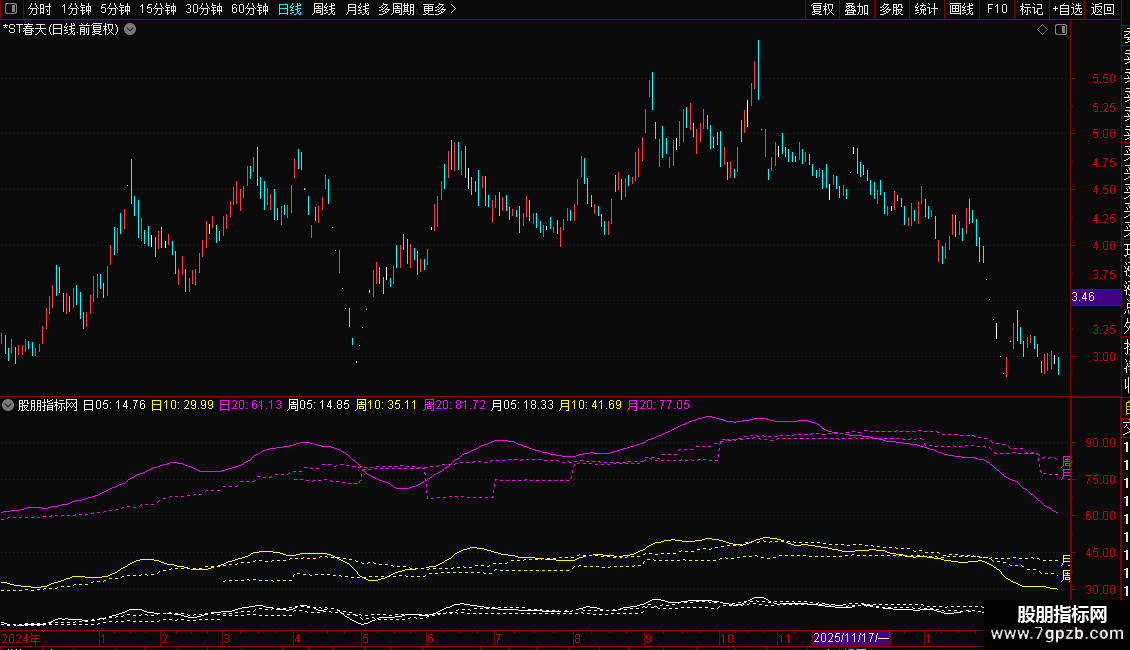Click the 复权 adjustment button
Viewport: 1130px width, 650px height.
[x=822, y=9]
